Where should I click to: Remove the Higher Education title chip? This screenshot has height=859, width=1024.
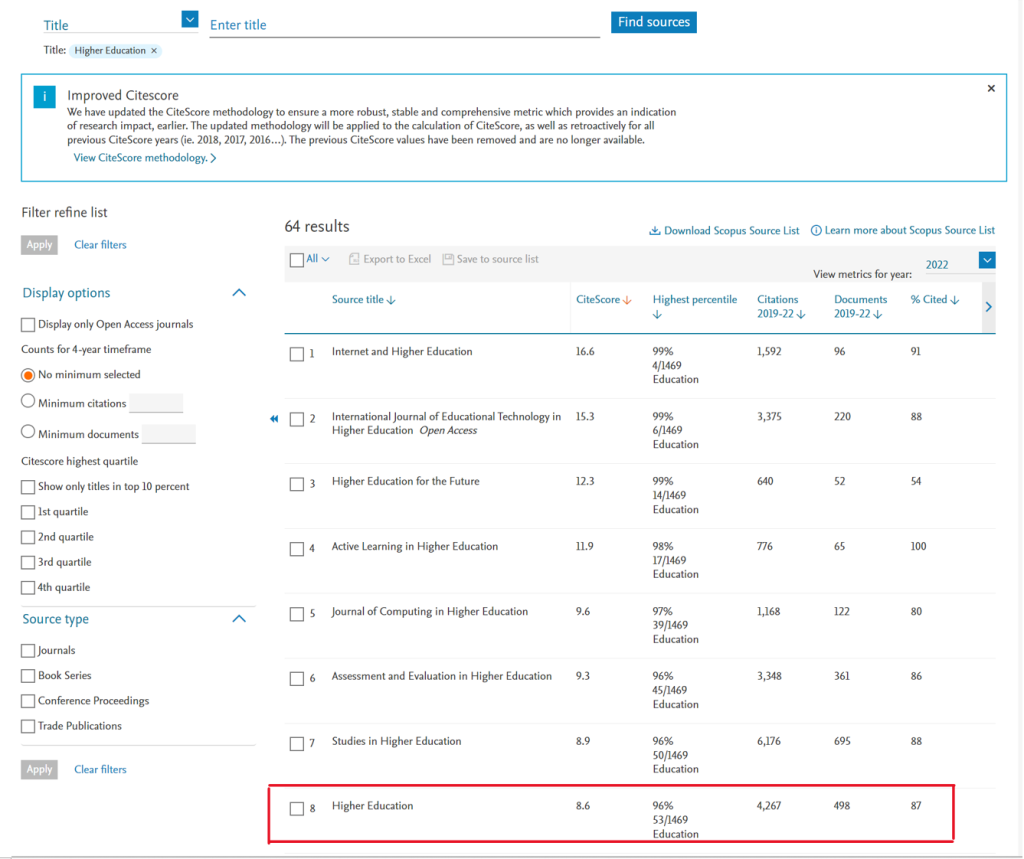(x=154, y=50)
